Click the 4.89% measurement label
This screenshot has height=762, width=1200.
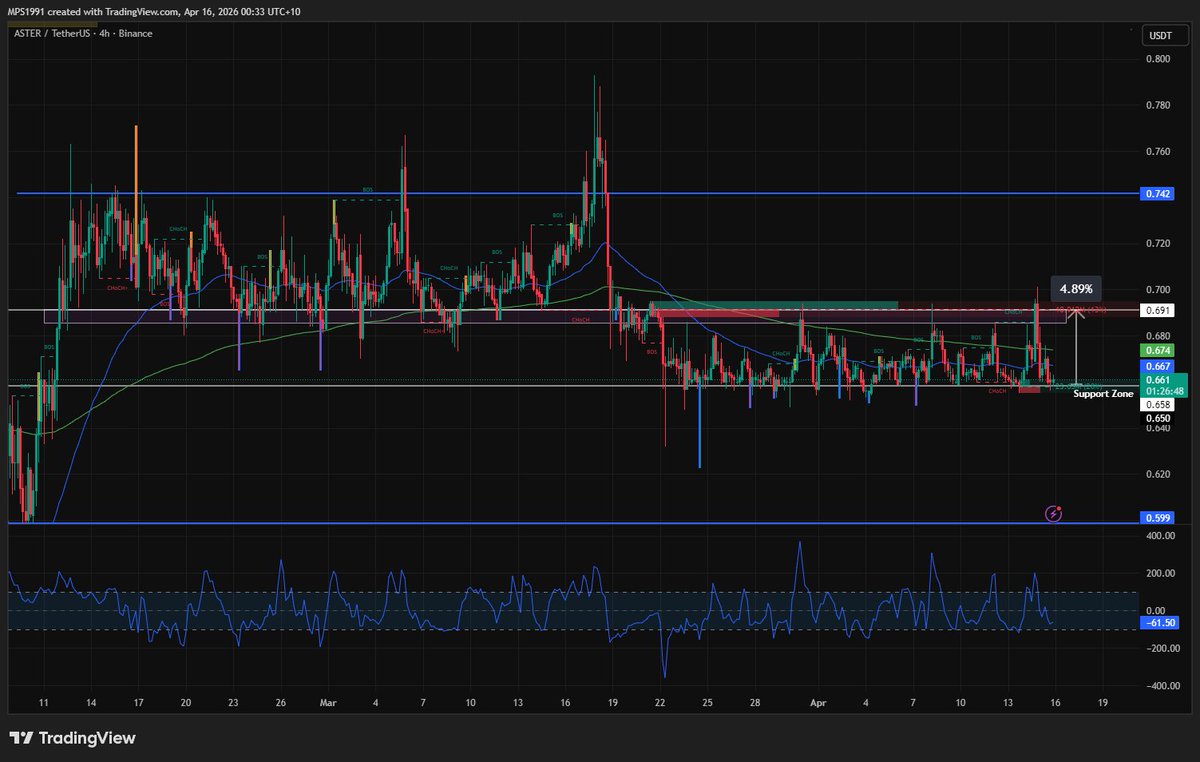coord(1074,289)
